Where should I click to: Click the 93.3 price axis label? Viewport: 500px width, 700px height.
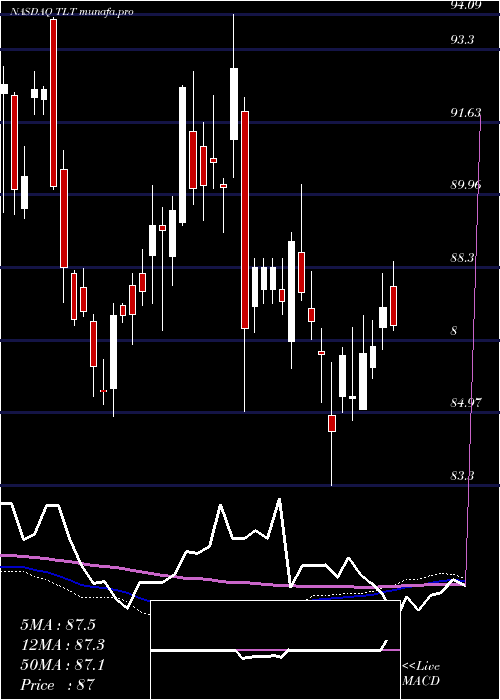(462, 40)
